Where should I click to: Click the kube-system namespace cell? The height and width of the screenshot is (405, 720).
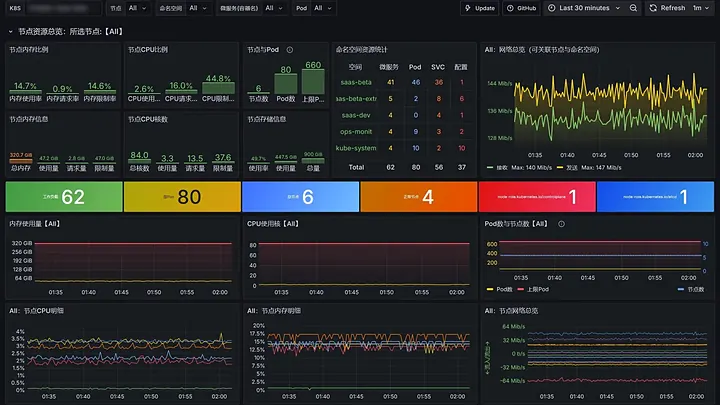pyautogui.click(x=356, y=148)
